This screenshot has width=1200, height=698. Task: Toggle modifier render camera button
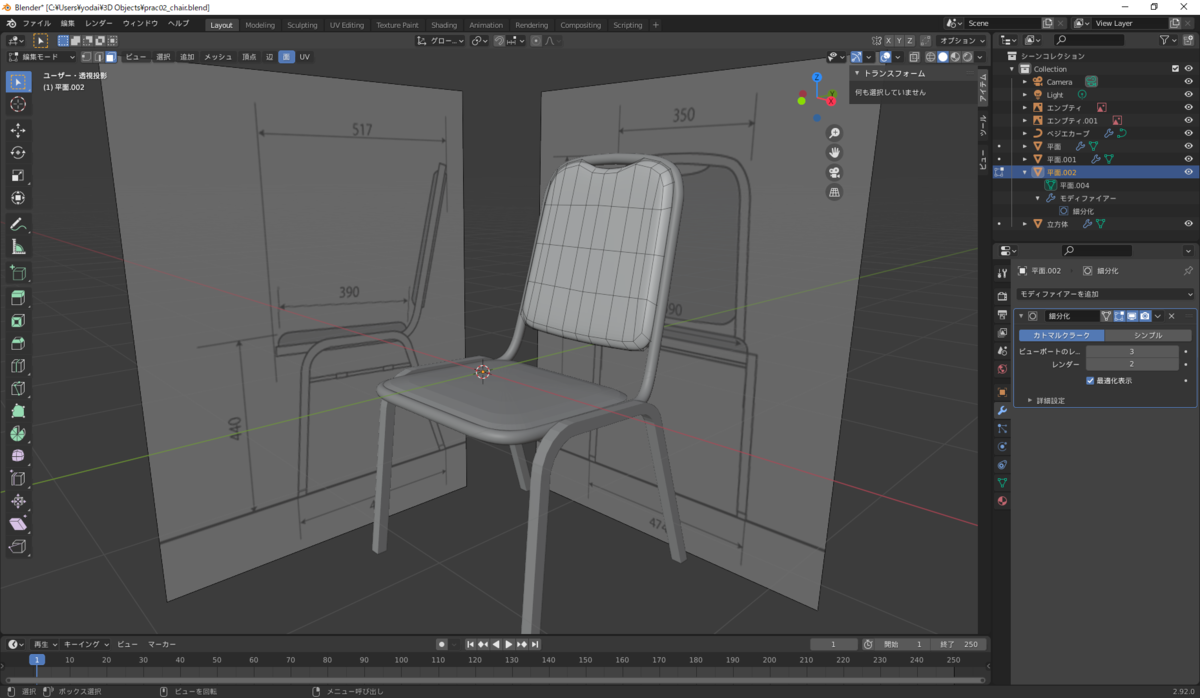1145,316
